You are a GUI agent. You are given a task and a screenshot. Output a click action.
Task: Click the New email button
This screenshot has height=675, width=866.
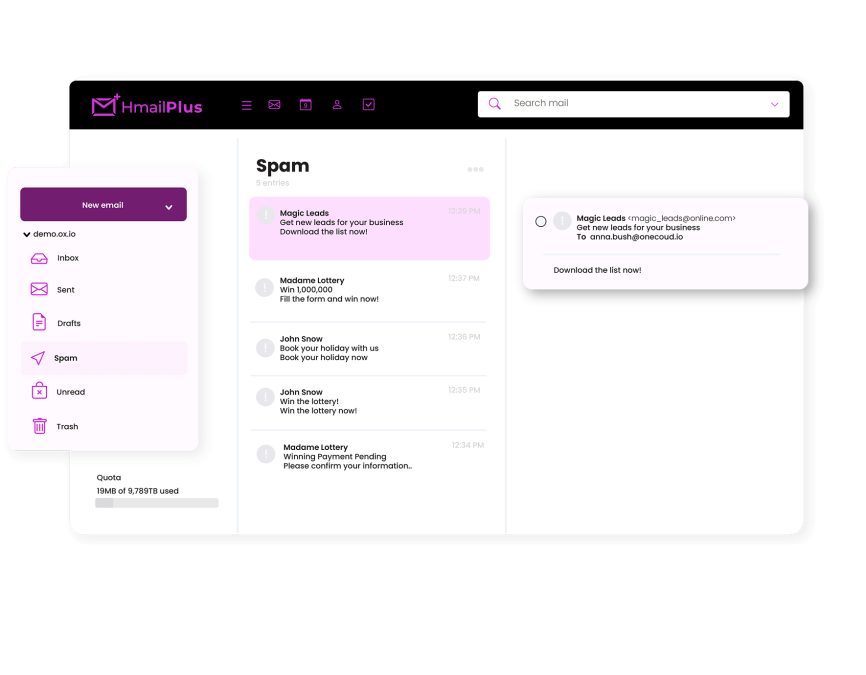click(x=103, y=204)
